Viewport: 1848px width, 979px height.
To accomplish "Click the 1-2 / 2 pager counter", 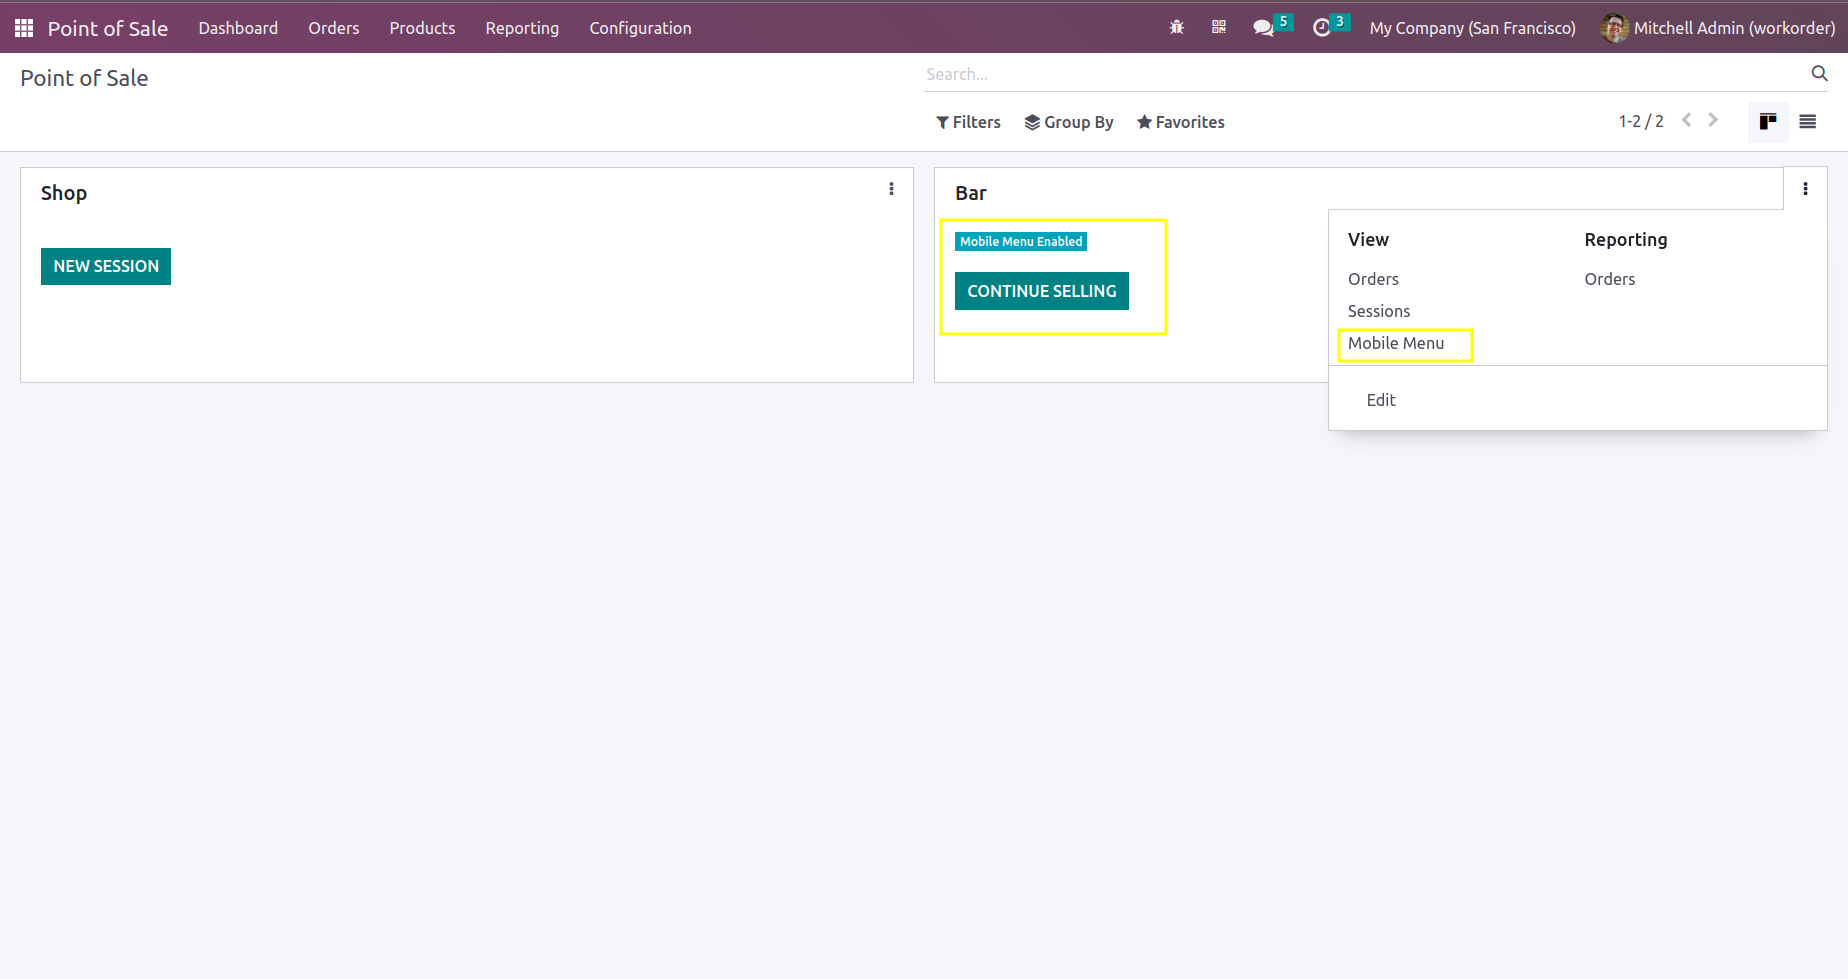I will coord(1641,121).
